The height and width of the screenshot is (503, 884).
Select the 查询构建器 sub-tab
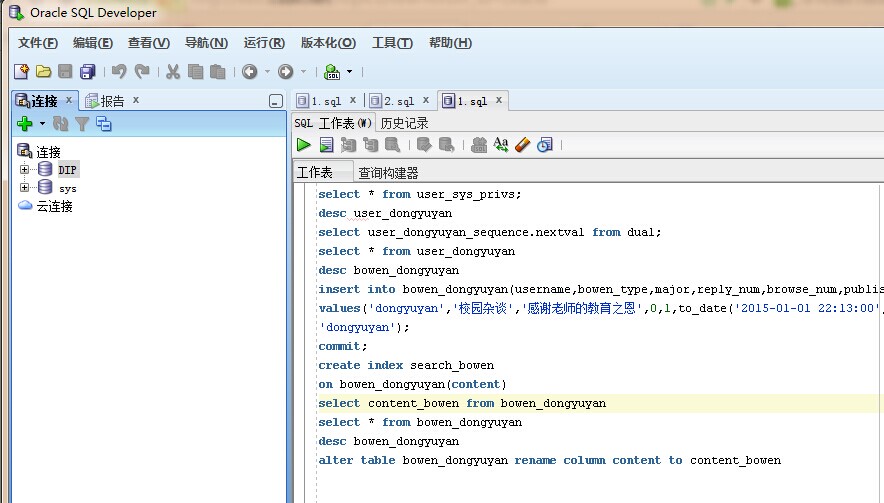click(x=388, y=173)
